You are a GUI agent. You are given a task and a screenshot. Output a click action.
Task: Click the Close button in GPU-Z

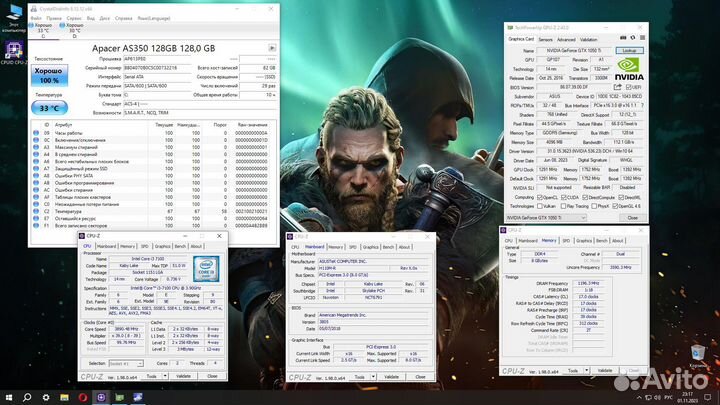click(632, 218)
